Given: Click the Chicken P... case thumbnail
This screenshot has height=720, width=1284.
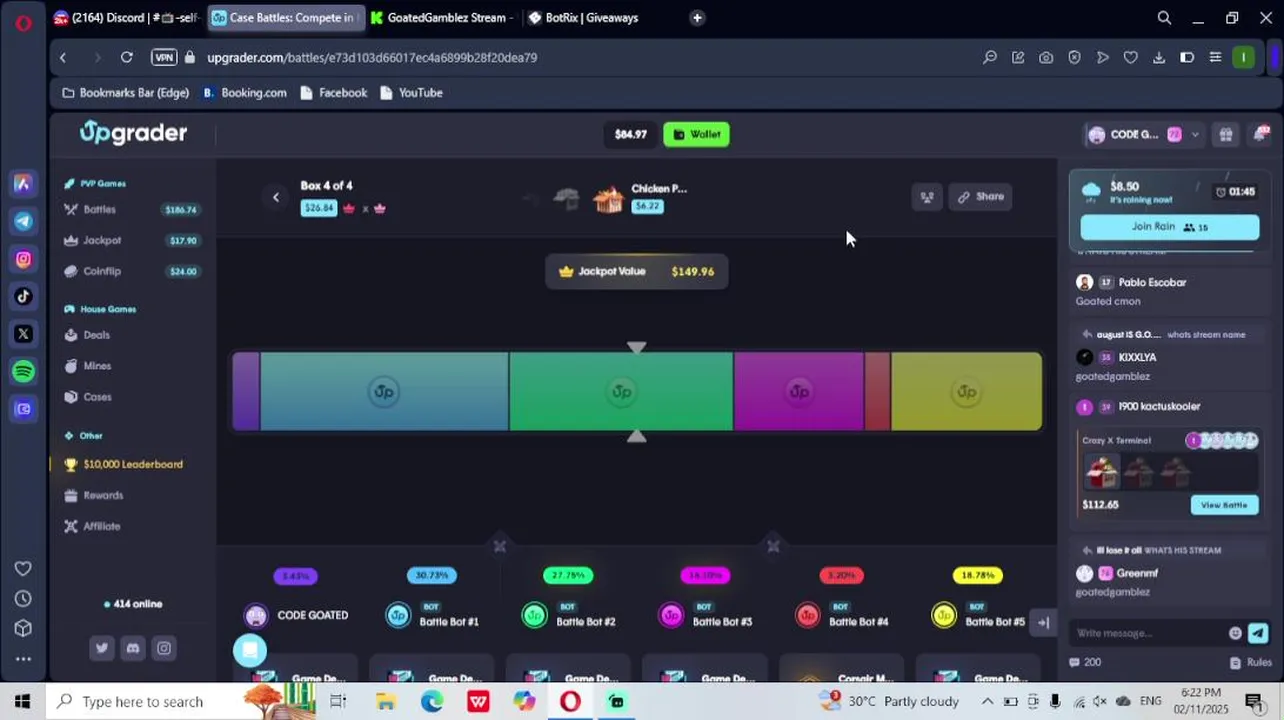Looking at the screenshot, I should coord(608,199).
